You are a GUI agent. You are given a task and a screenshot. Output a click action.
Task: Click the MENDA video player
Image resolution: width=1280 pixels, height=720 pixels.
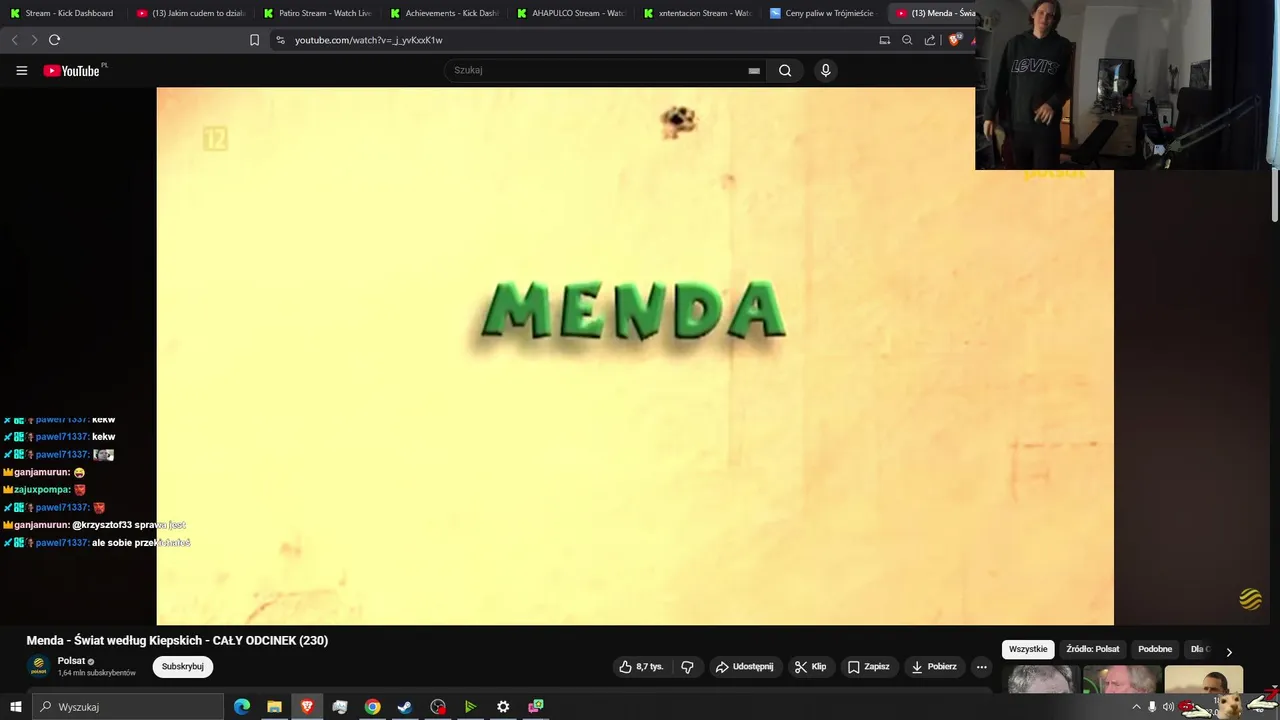tap(635, 355)
